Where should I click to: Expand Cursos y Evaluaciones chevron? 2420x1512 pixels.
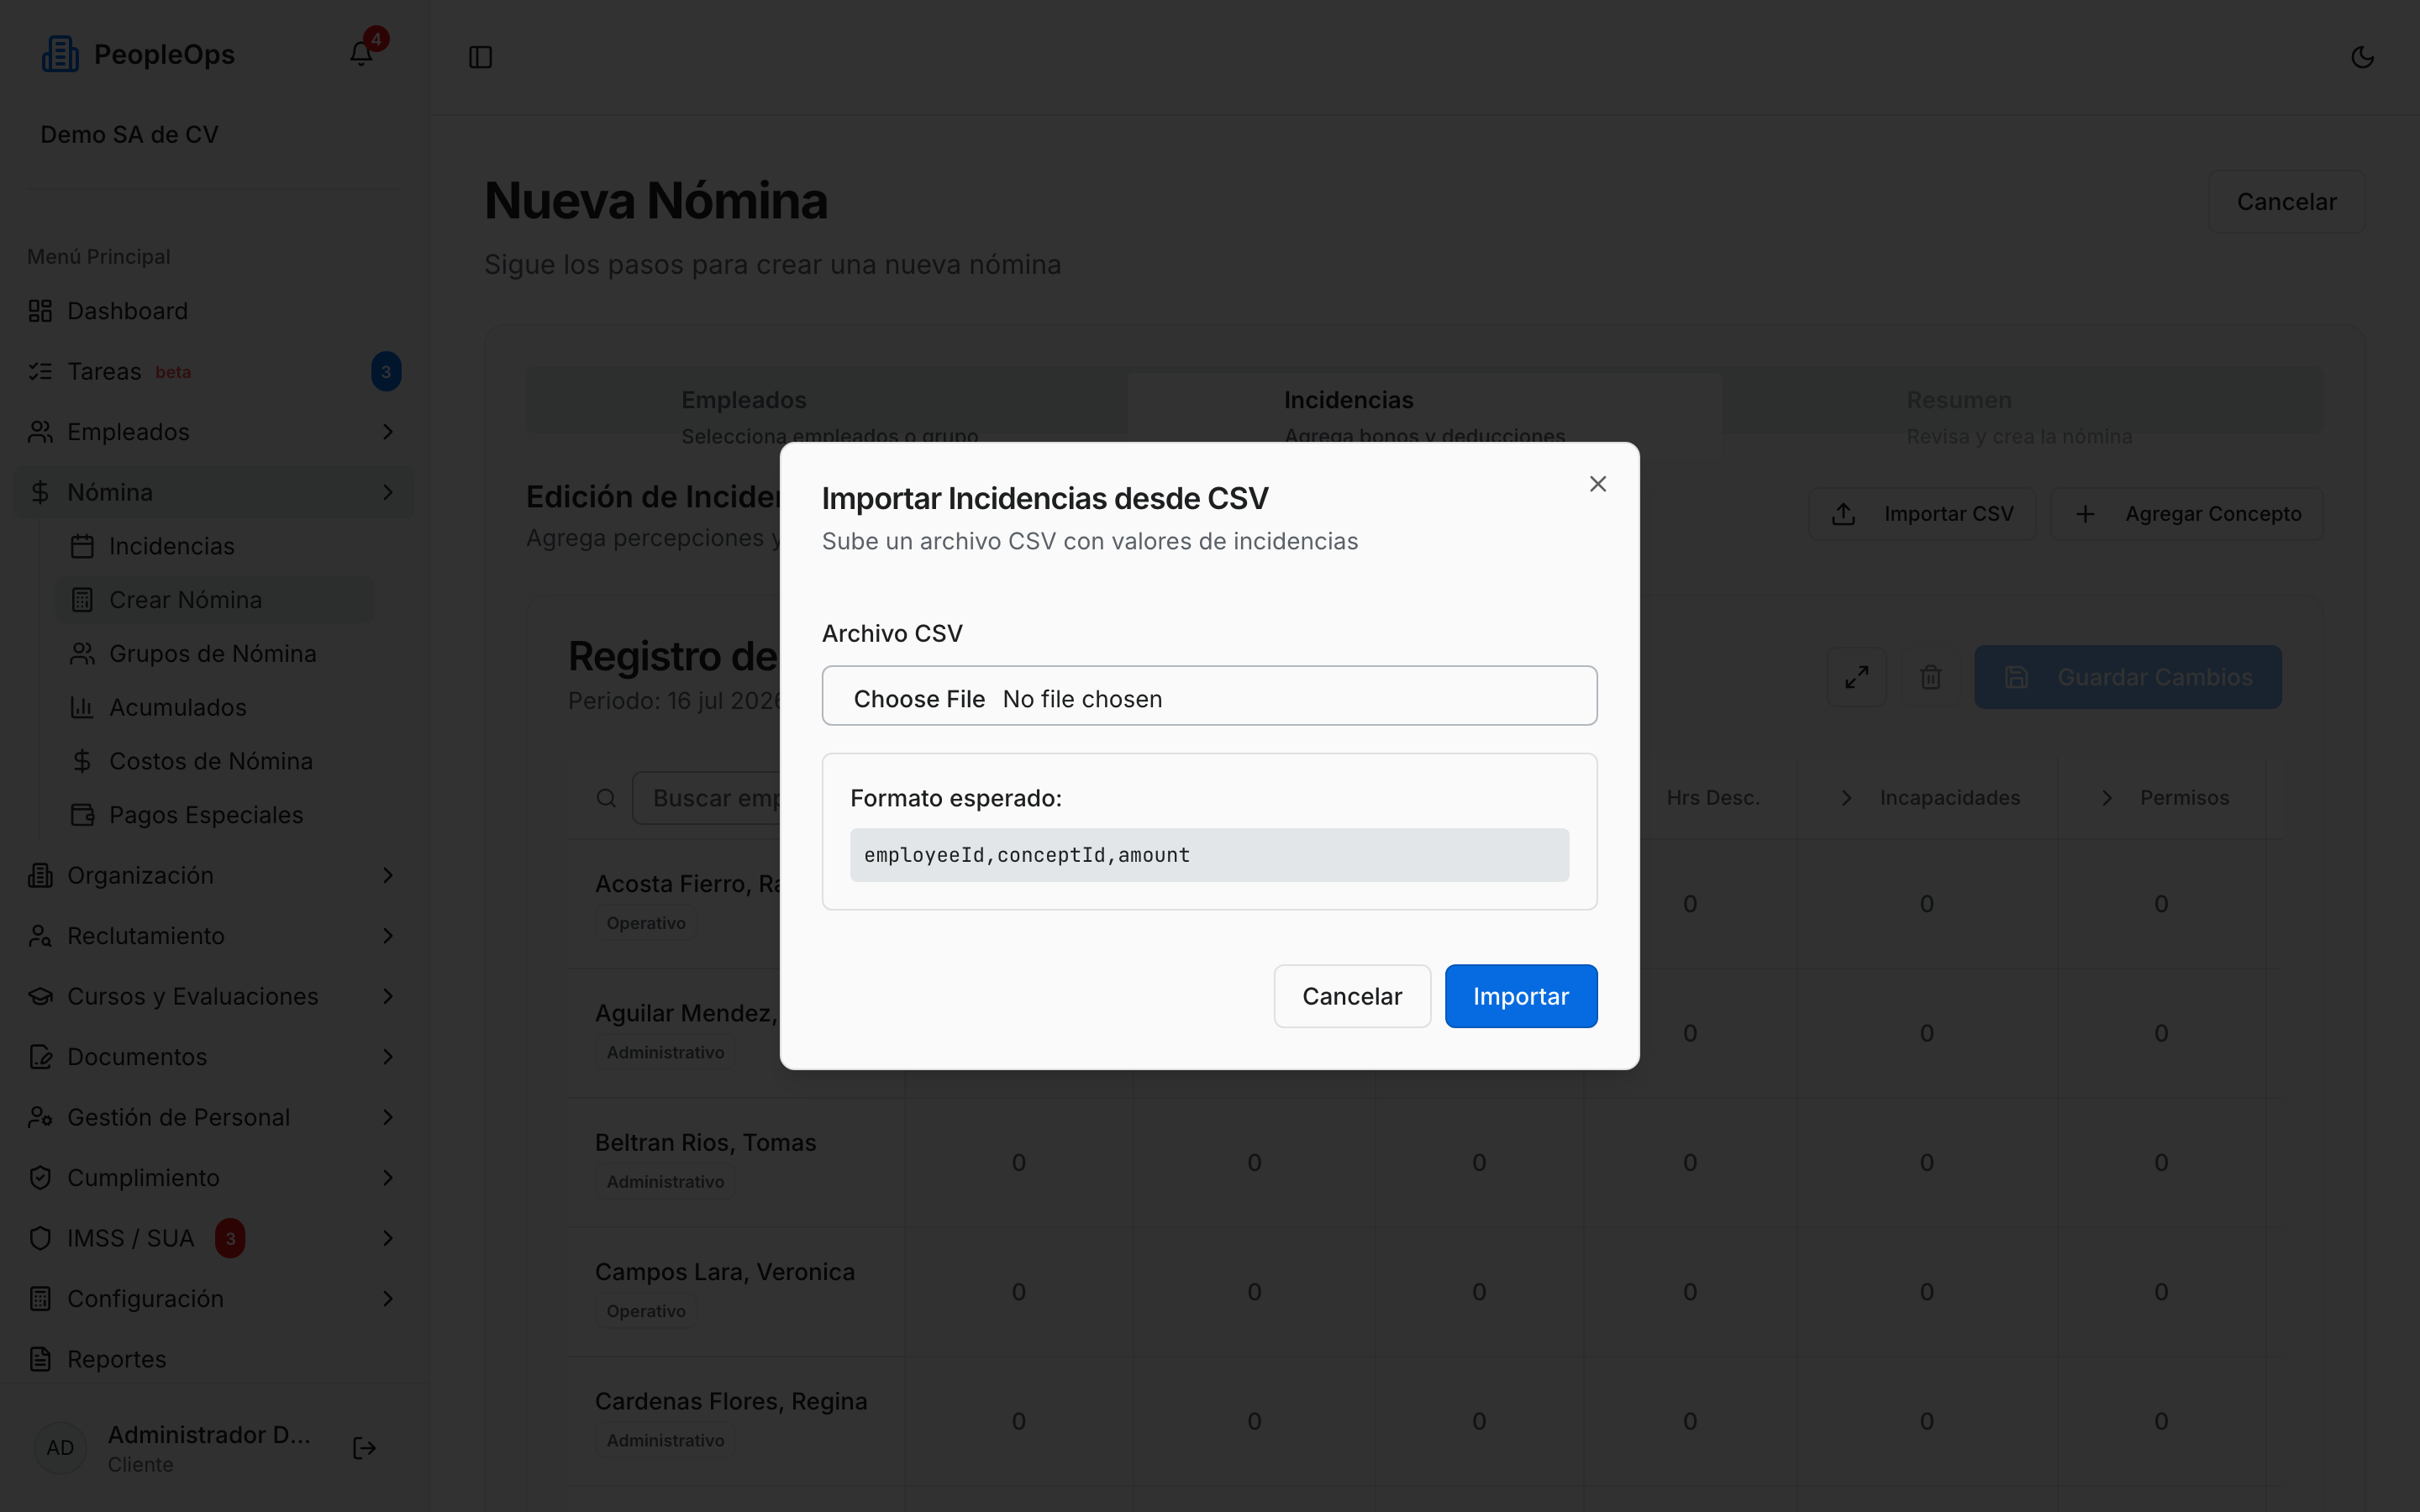point(388,996)
